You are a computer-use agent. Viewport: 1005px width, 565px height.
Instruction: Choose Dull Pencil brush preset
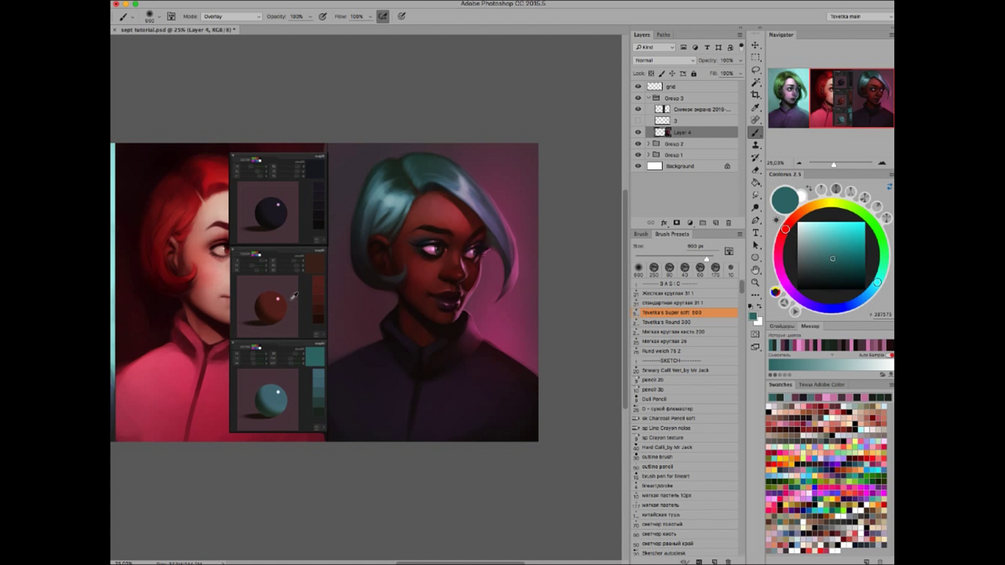point(685,399)
